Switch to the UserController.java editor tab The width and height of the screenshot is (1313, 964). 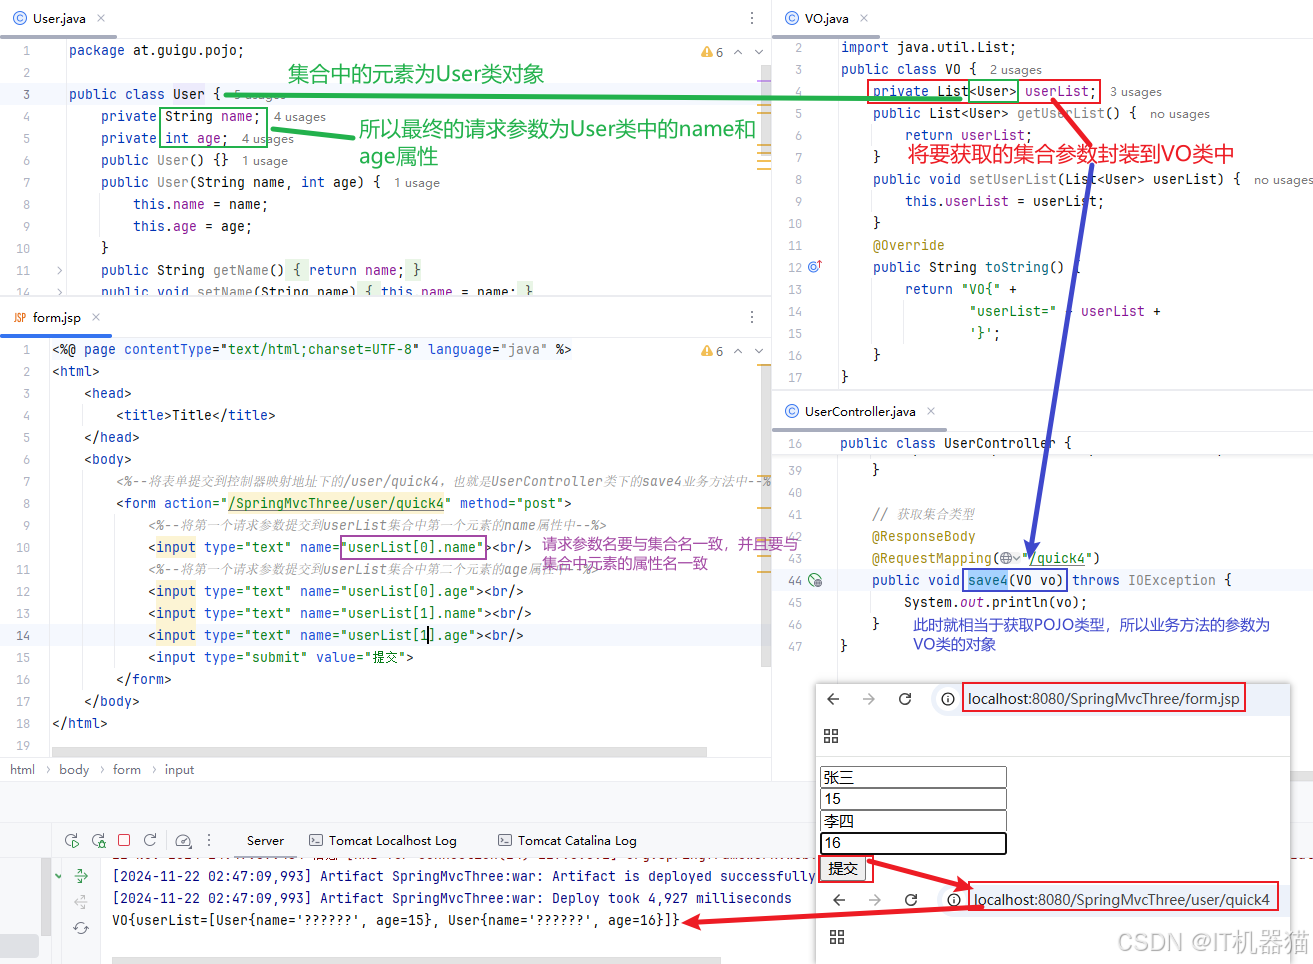tap(860, 411)
